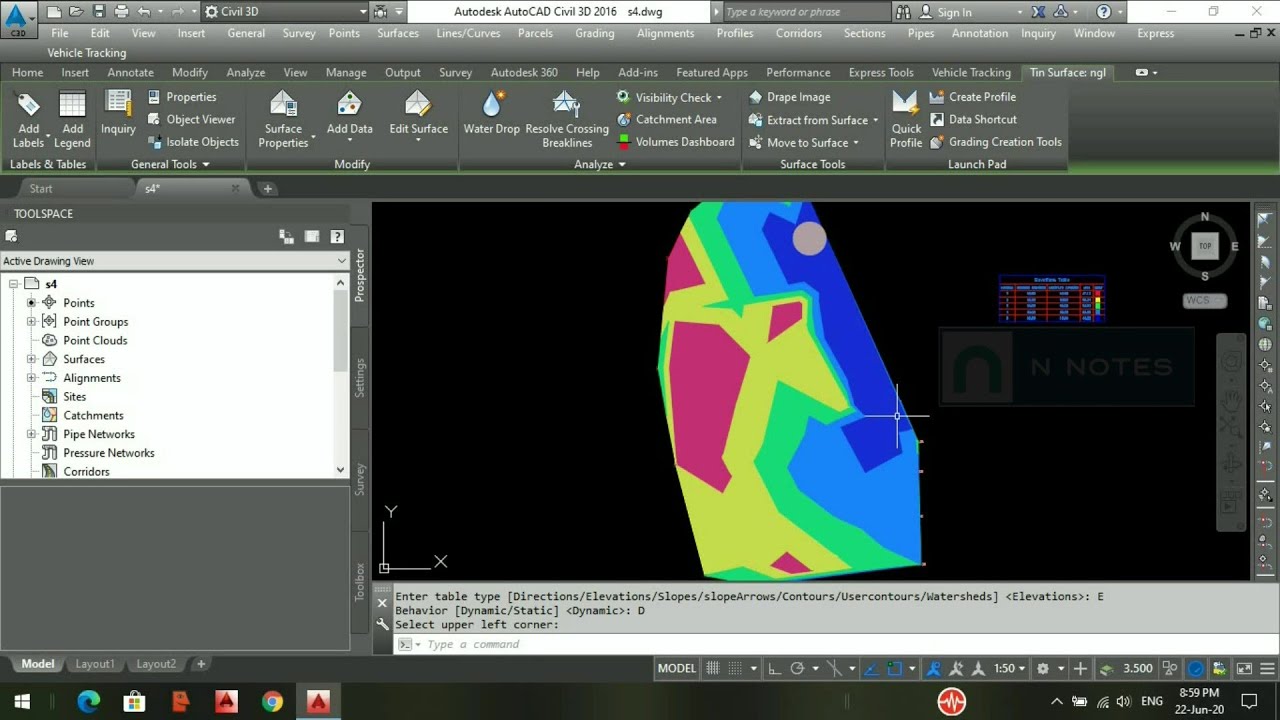Click the MODEL space button in the status bar

[x=677, y=668]
